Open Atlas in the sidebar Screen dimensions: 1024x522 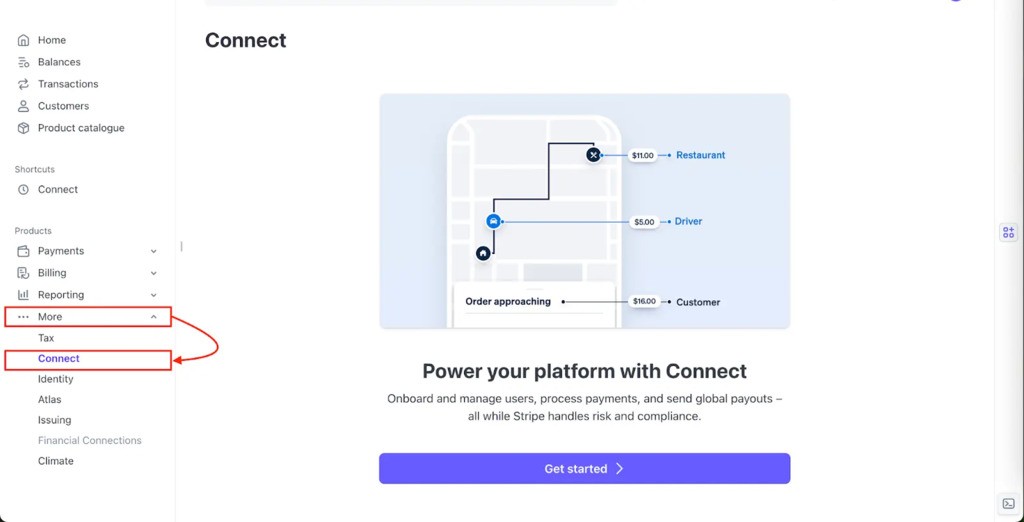click(50, 399)
